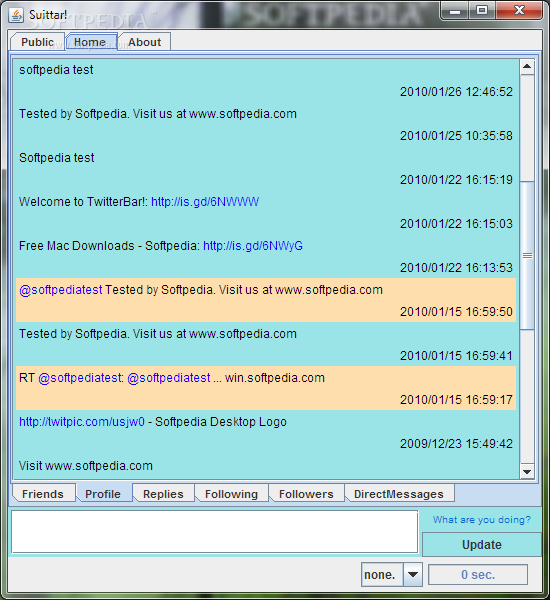Open the DirectMessages tab
Image resolution: width=550 pixels, height=600 pixels.
399,494
